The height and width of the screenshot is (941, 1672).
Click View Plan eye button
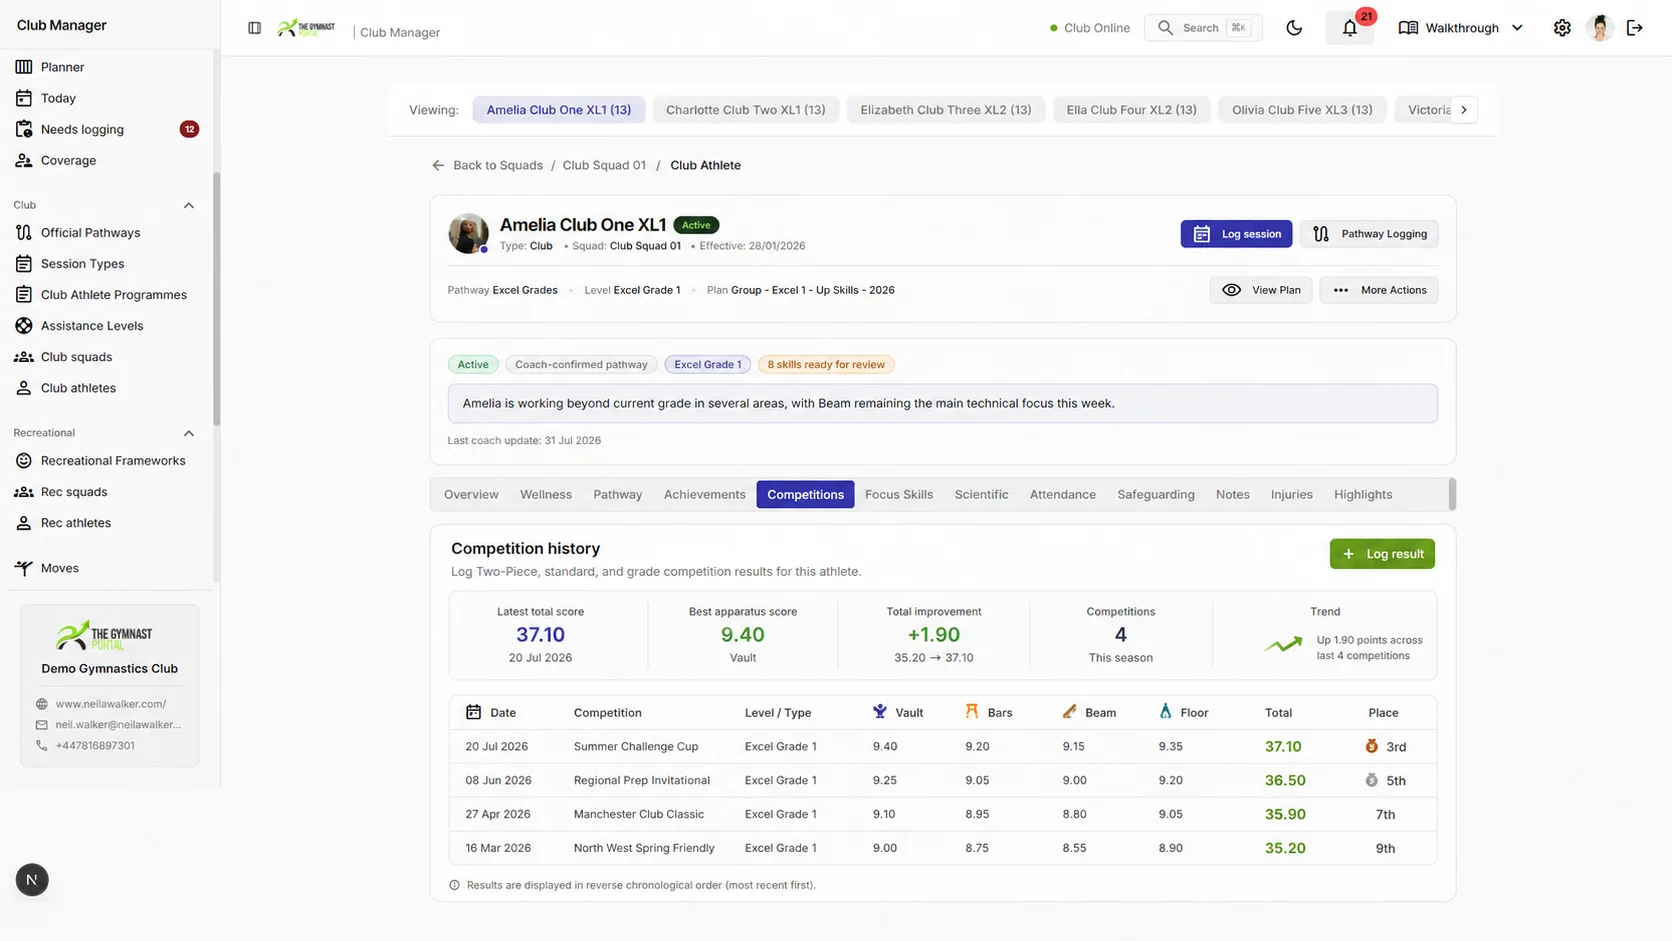1261,290
